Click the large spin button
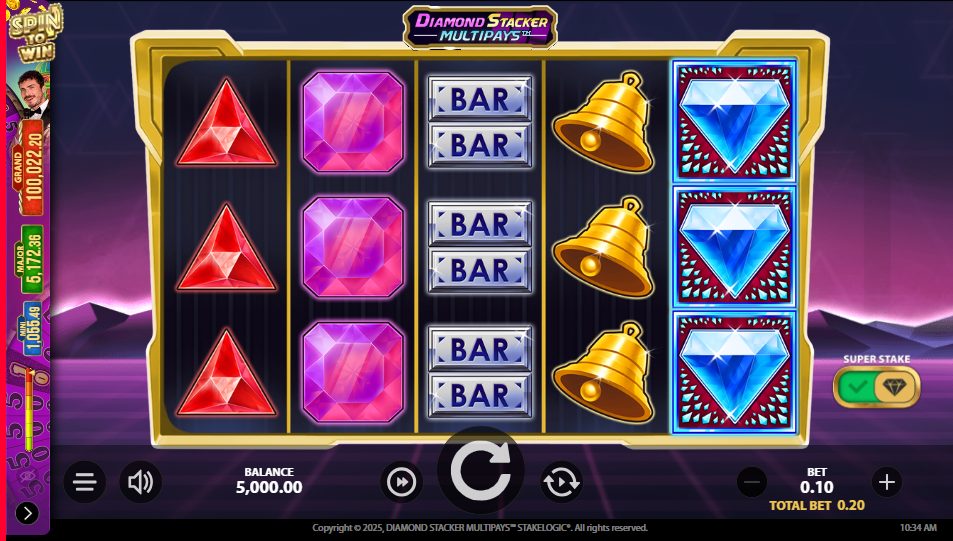 pyautogui.click(x=481, y=470)
